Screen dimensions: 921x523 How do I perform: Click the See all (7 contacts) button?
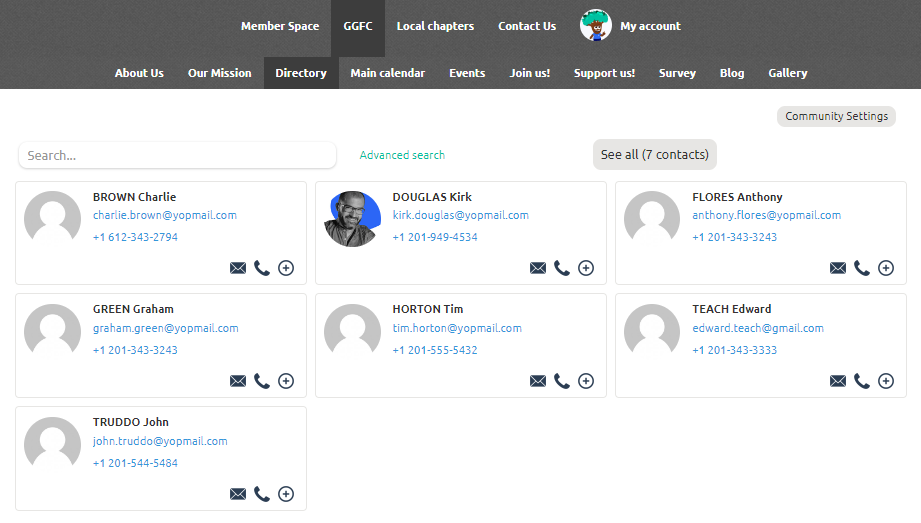[x=654, y=155]
